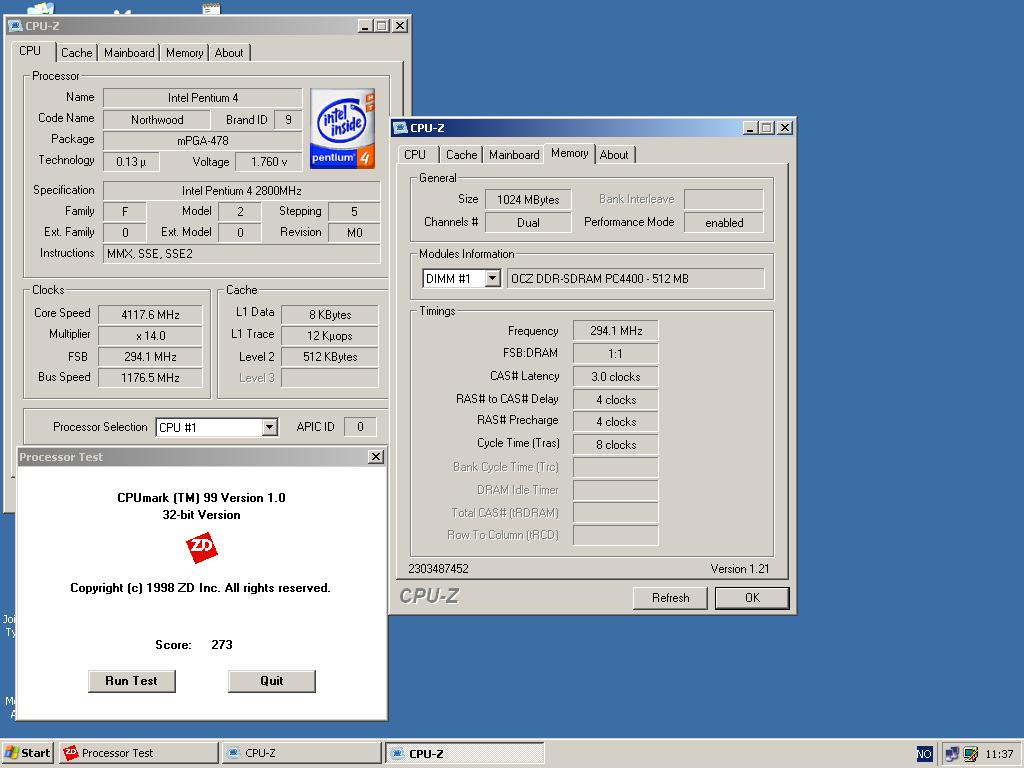
Task: Click the Code Name Northwood field
Action: tap(157, 120)
